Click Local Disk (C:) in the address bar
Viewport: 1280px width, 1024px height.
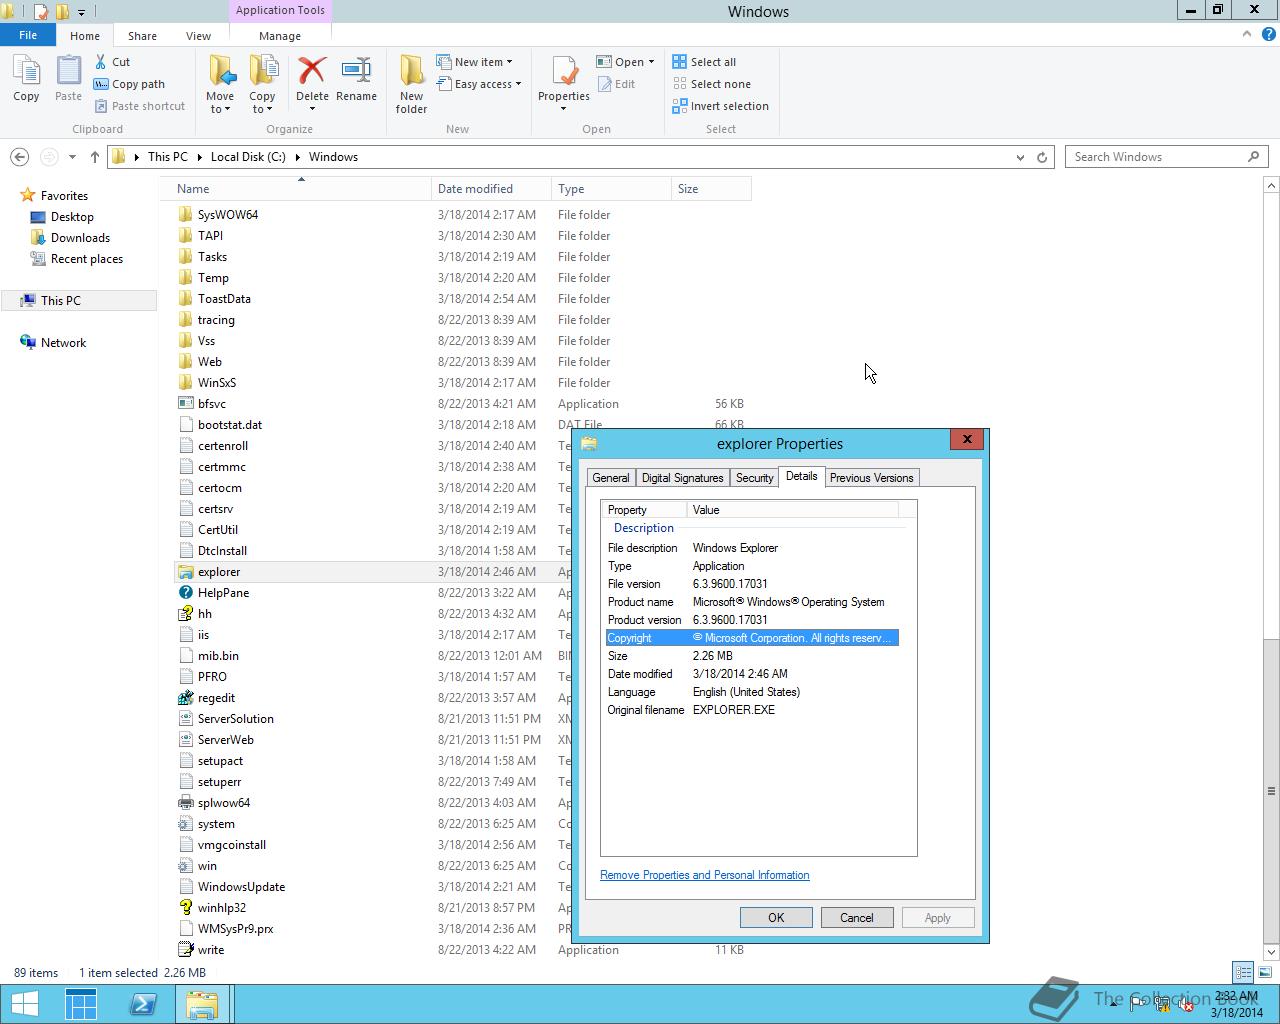pyautogui.click(x=248, y=157)
